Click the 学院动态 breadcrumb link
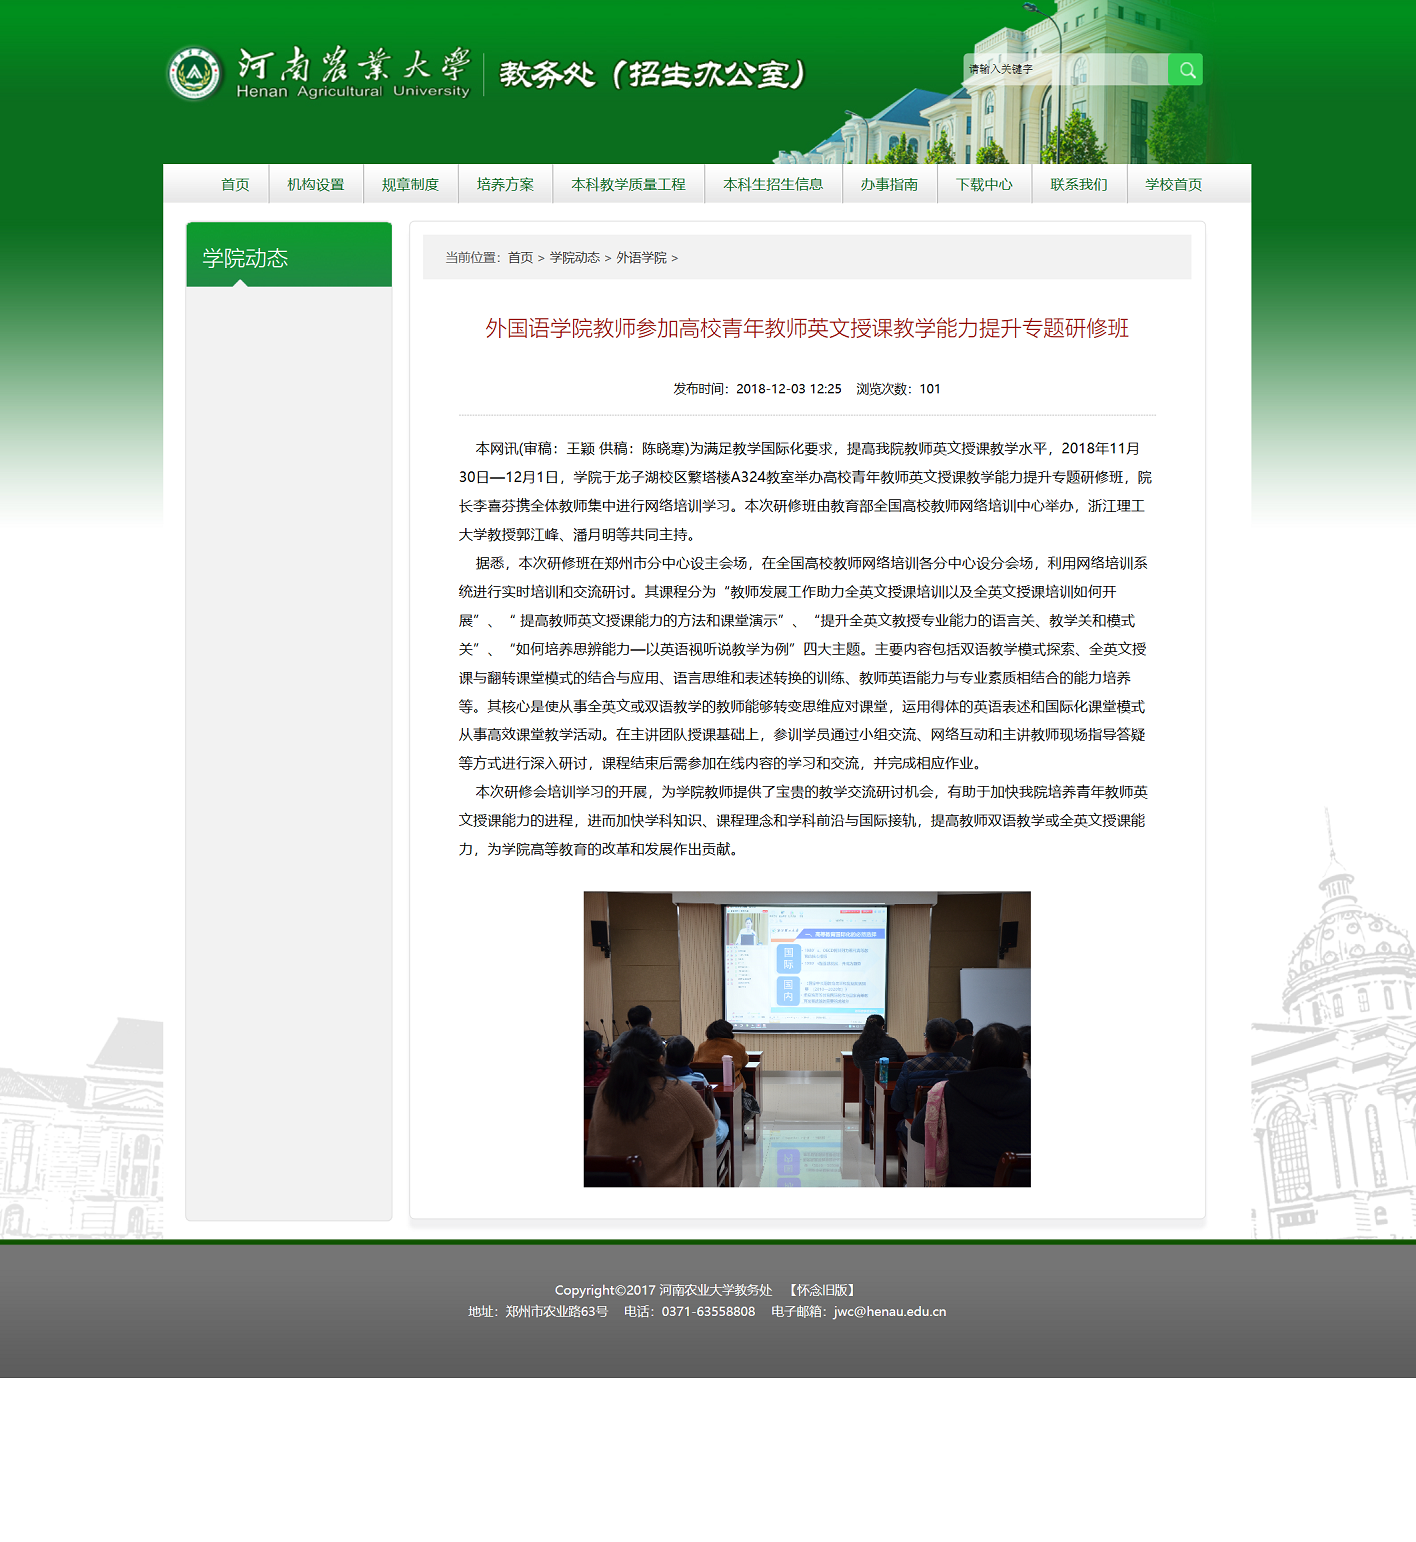 coord(574,258)
